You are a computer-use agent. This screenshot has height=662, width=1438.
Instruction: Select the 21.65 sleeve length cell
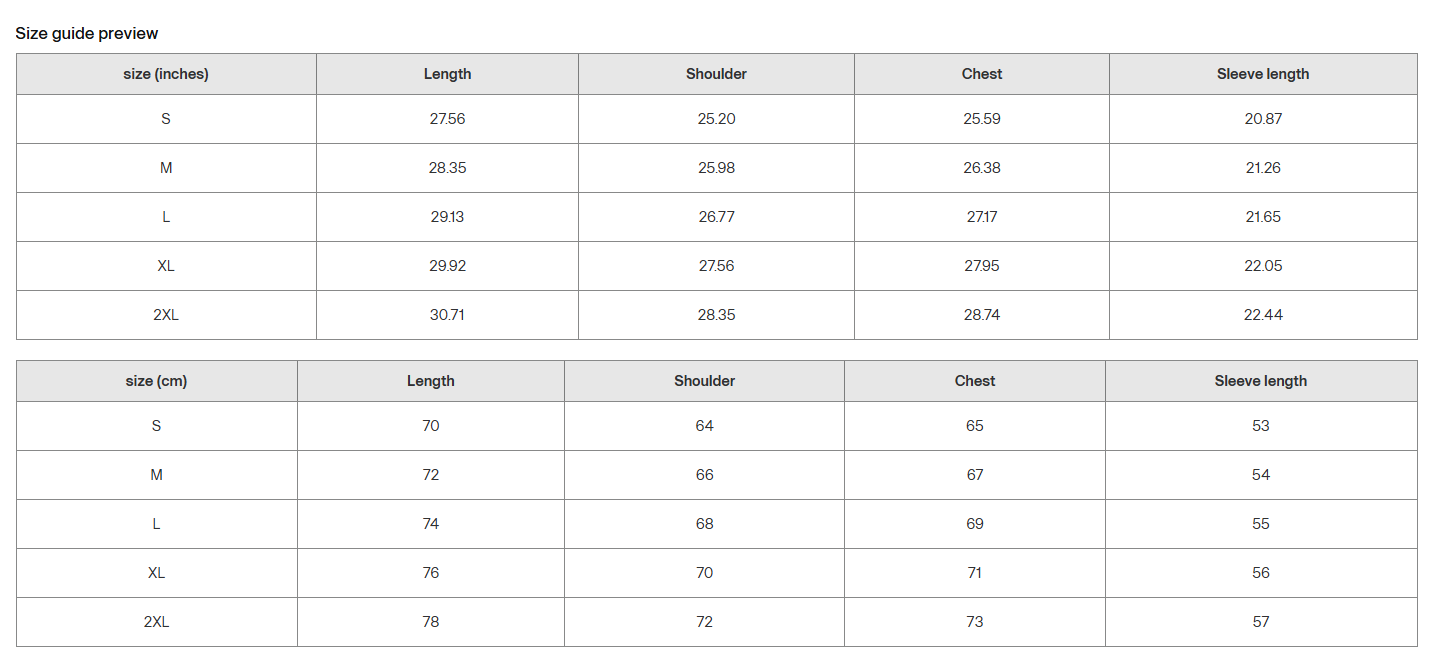click(x=1263, y=217)
